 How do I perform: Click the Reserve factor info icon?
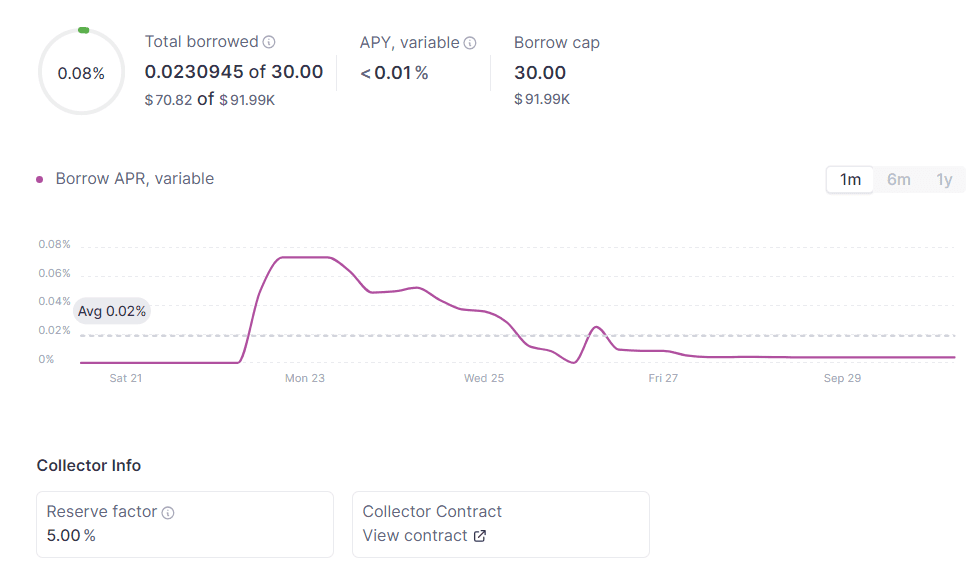click(168, 513)
